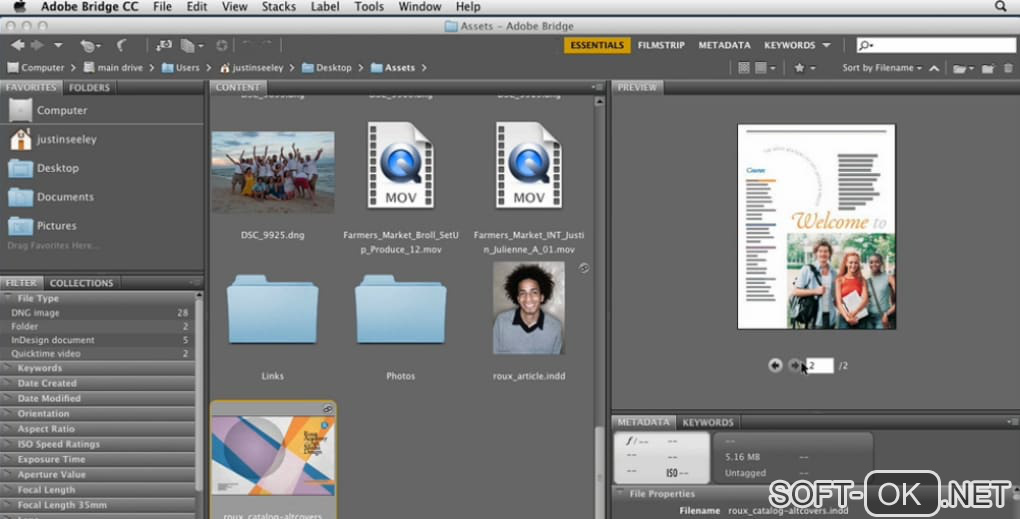Open the workspace switcher dropdown arrow
The image size is (1020, 519).
click(x=826, y=45)
